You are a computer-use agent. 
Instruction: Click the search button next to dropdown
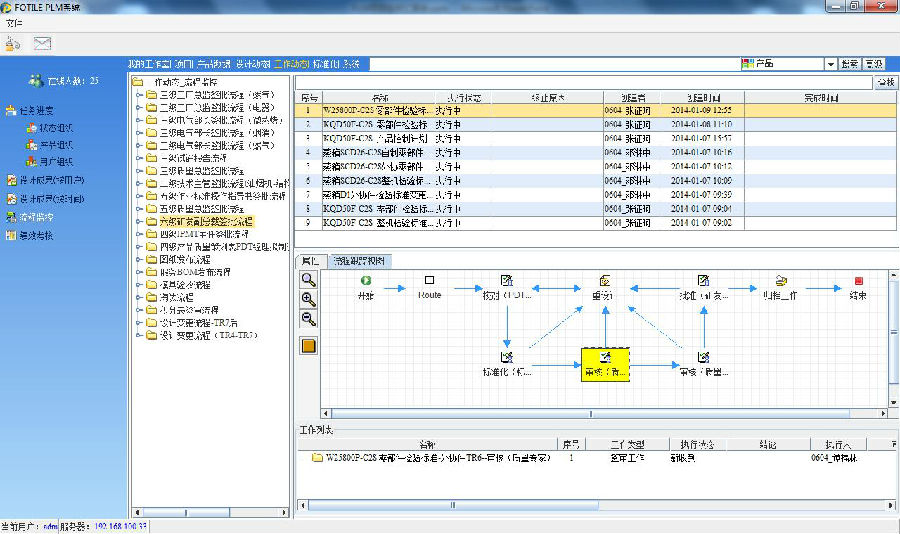click(849, 64)
